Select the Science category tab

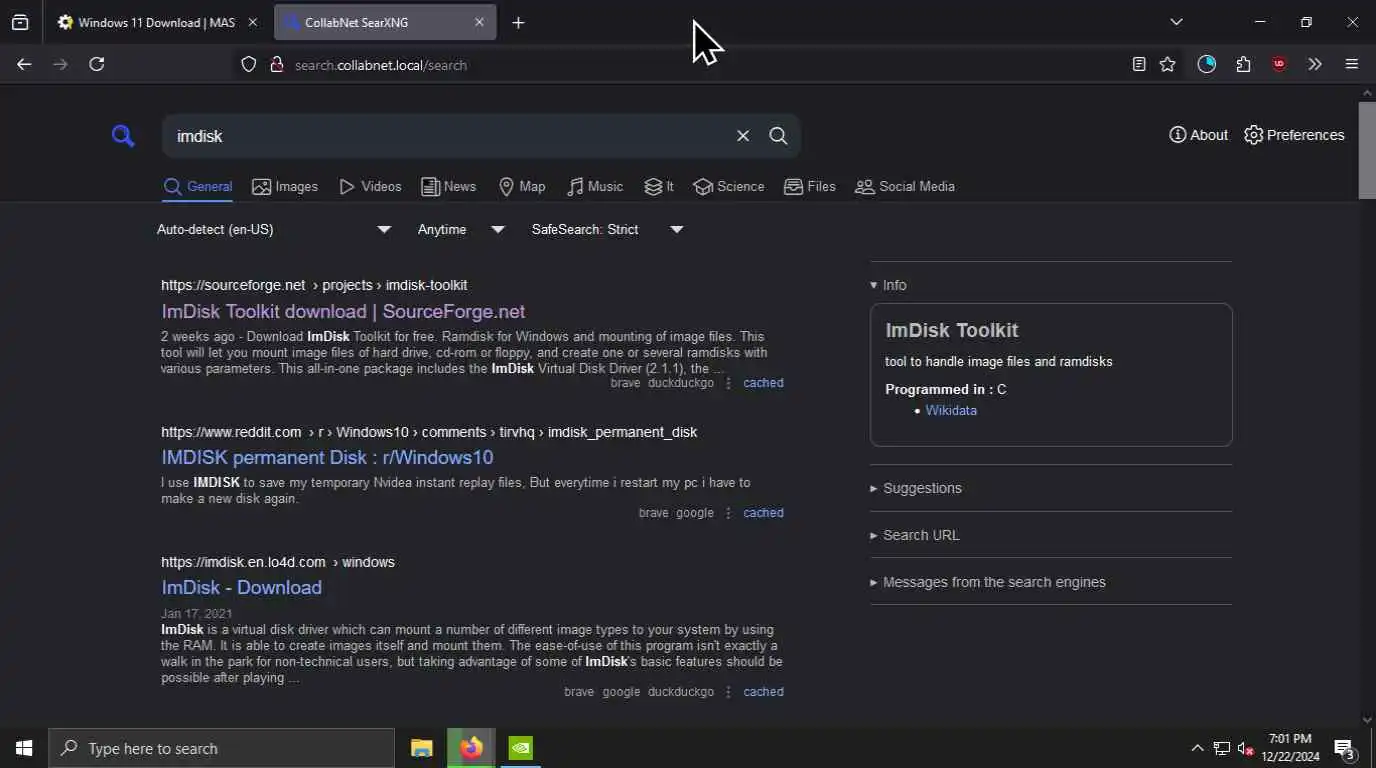coord(729,187)
